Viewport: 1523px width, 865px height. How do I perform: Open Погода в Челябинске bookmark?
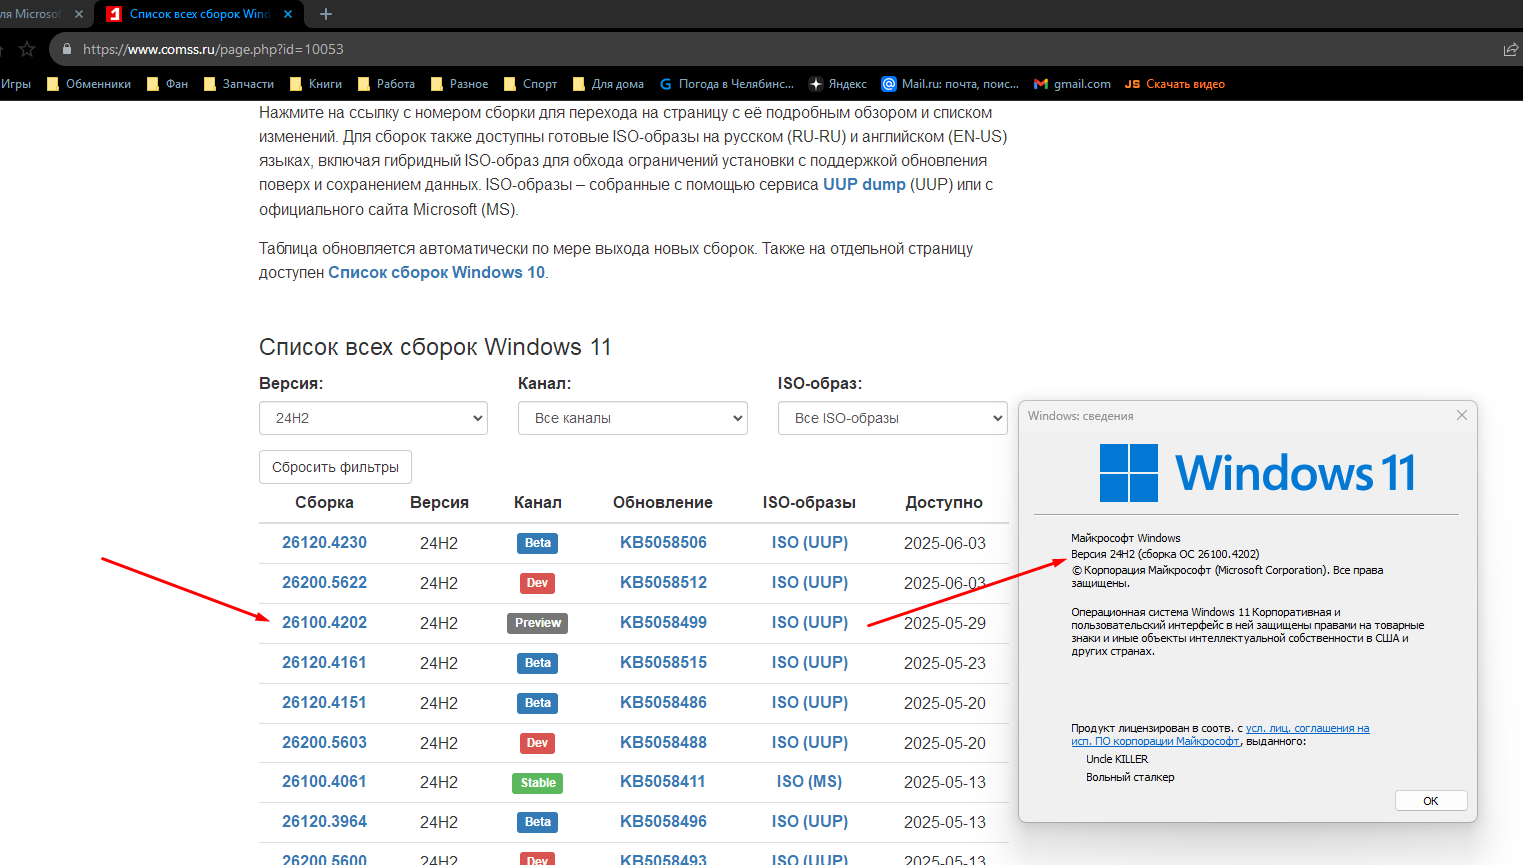726,84
